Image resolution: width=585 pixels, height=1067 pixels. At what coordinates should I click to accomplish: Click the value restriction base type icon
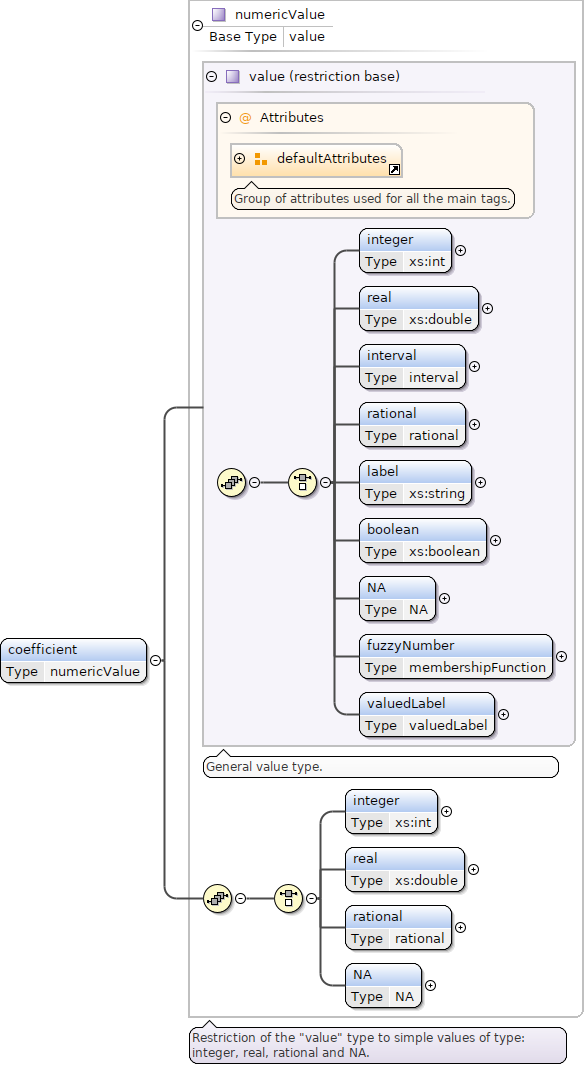pos(233,76)
